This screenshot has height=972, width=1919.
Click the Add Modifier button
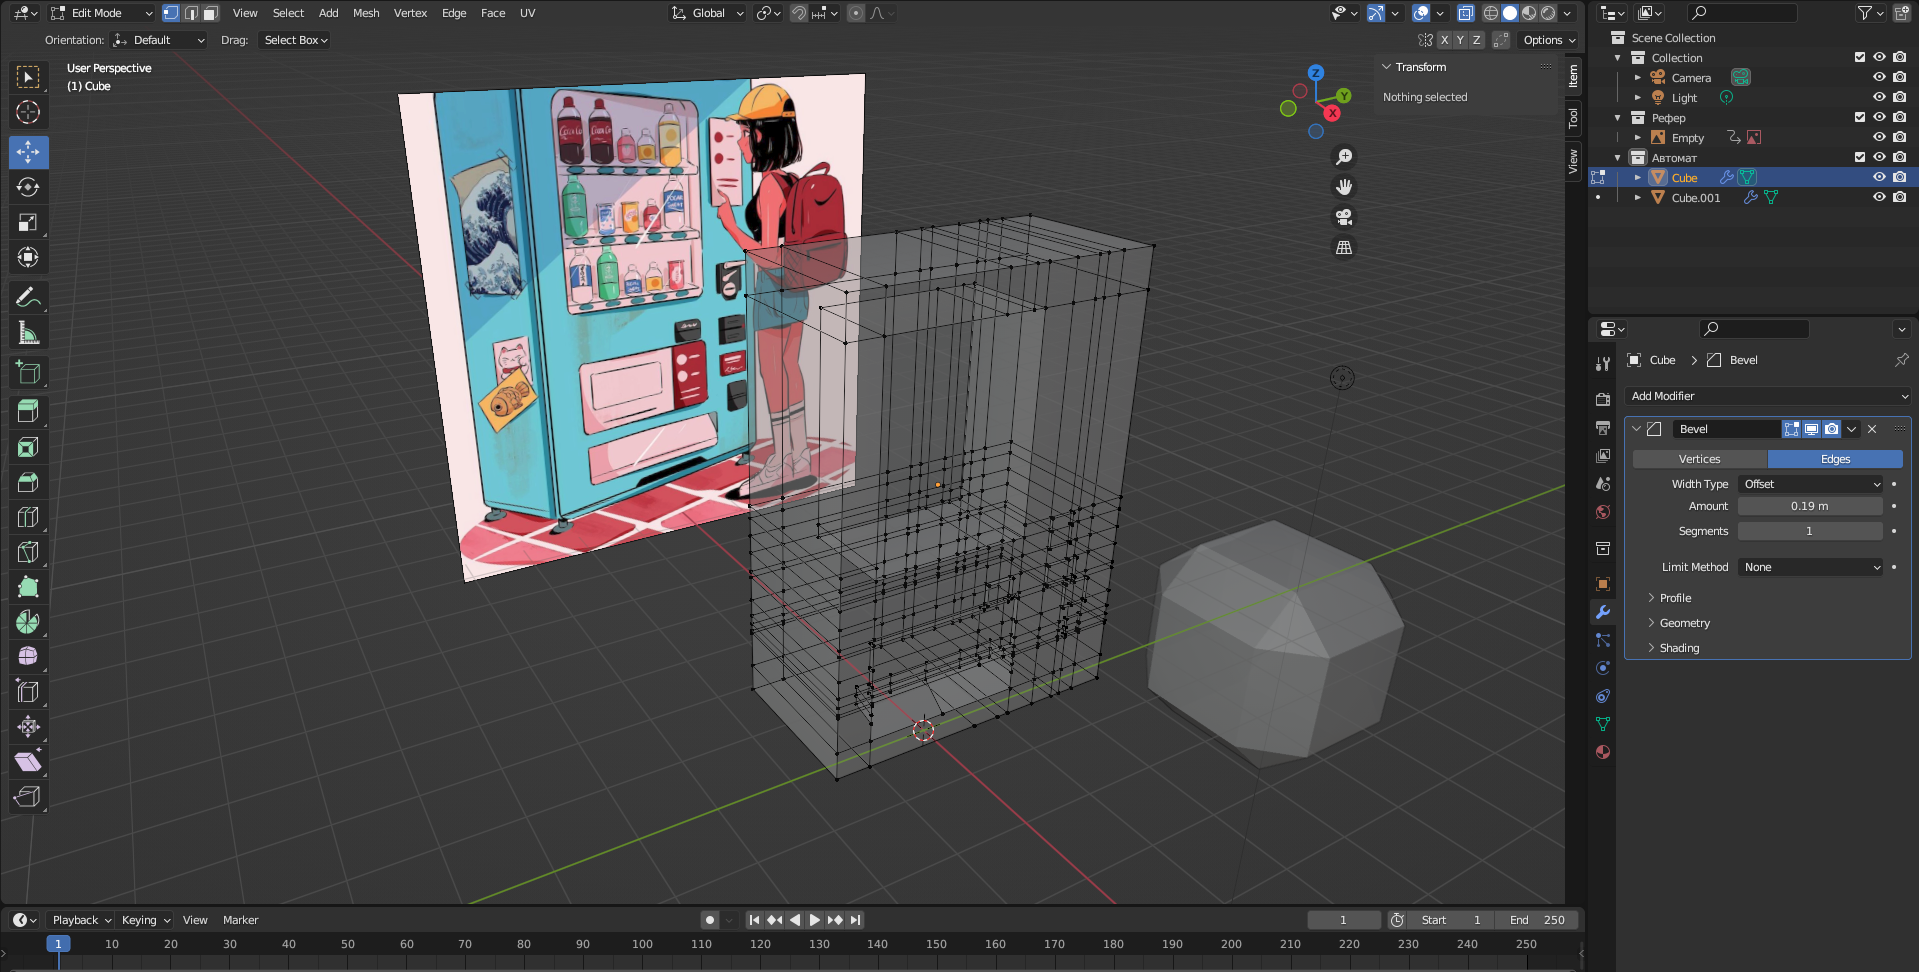[1767, 396]
